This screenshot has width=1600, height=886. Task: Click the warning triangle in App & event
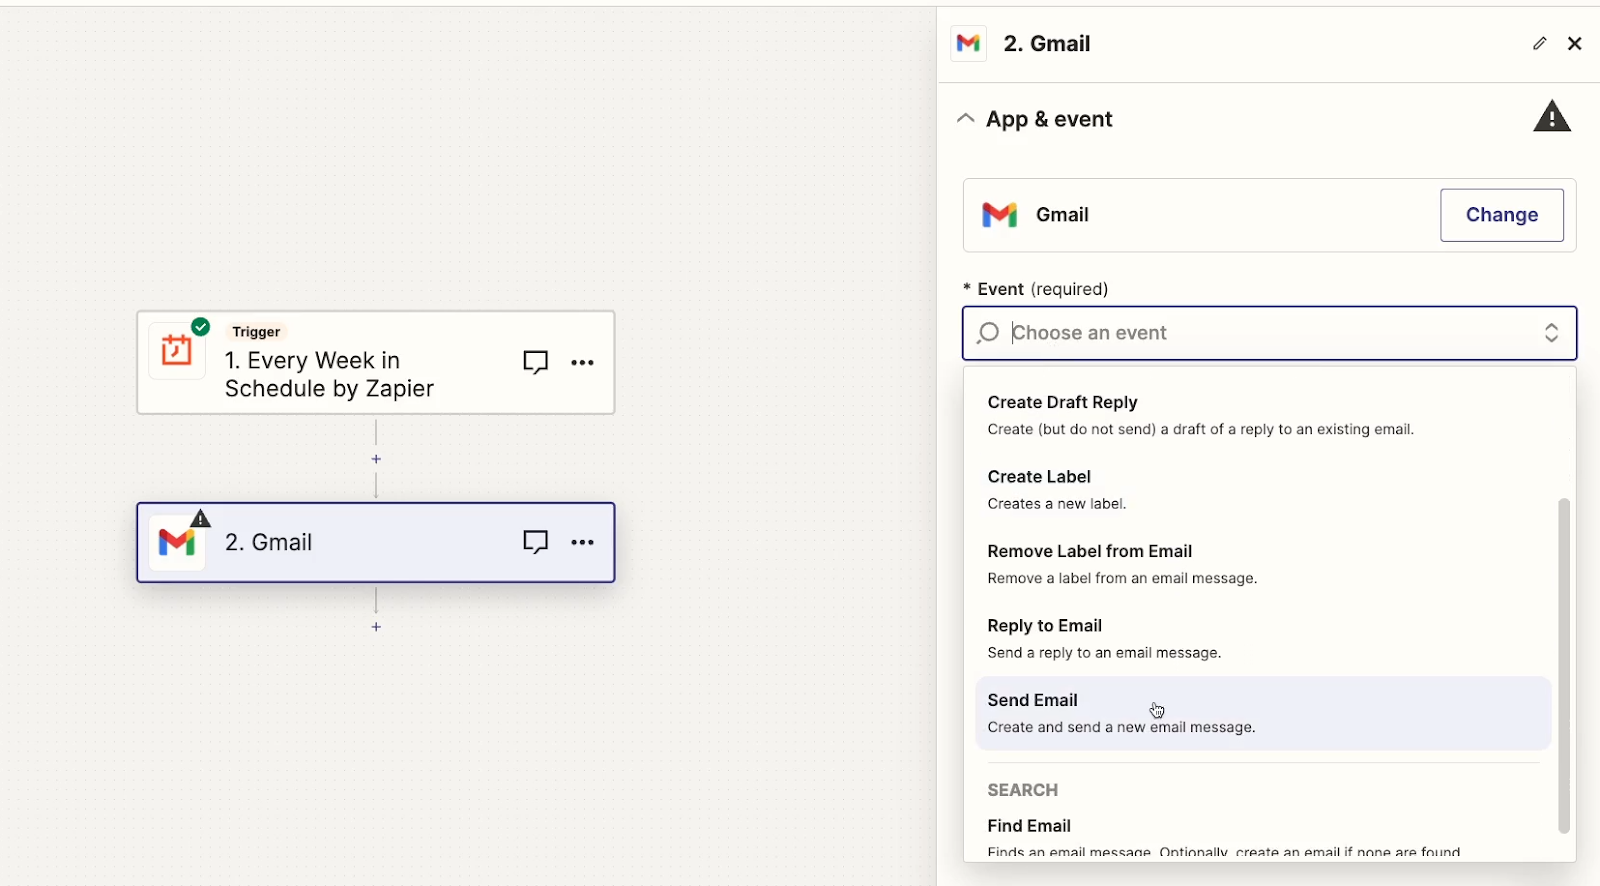1552,117
